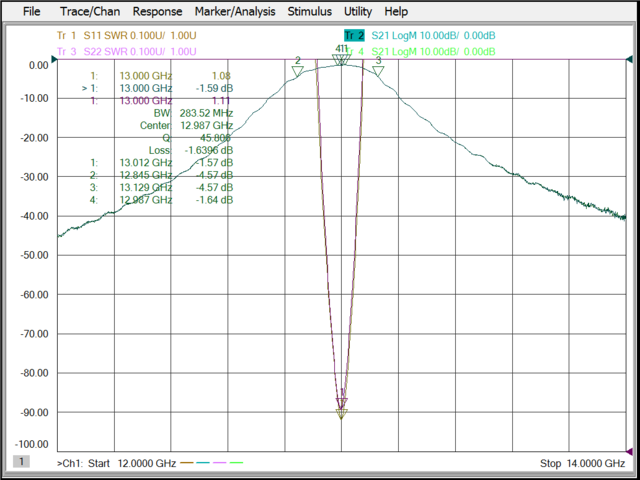This screenshot has height=480, width=640.
Task: Click the purple reference marker at bottom right
Action: pos(629,451)
